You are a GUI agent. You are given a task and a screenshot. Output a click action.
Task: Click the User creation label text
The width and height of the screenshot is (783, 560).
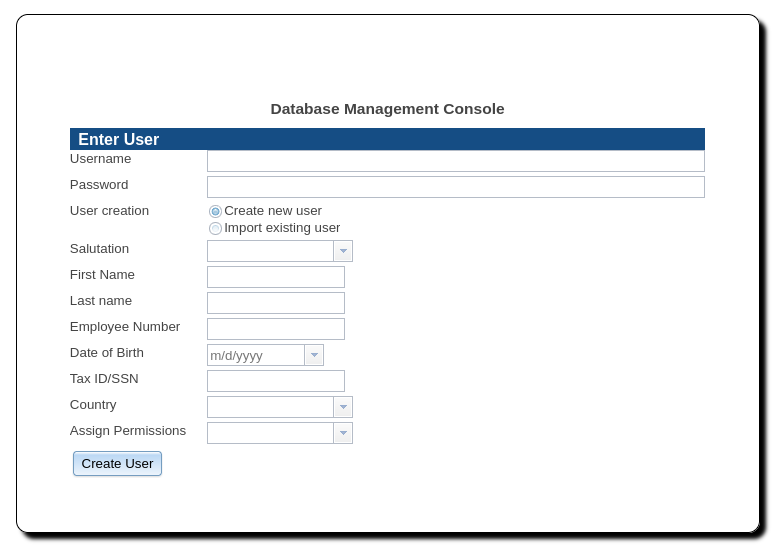(x=109, y=211)
